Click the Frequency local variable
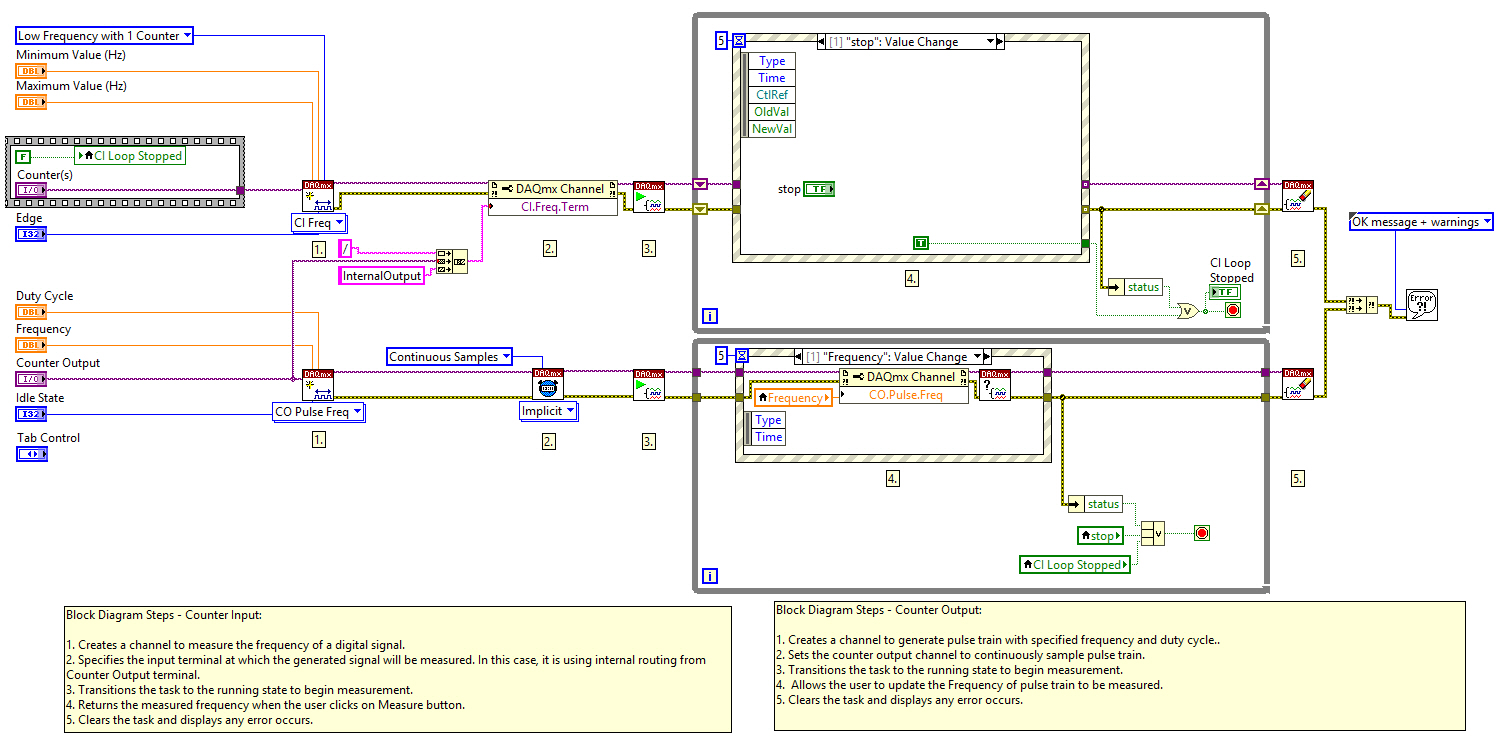1503x744 pixels. pyautogui.click(x=793, y=398)
